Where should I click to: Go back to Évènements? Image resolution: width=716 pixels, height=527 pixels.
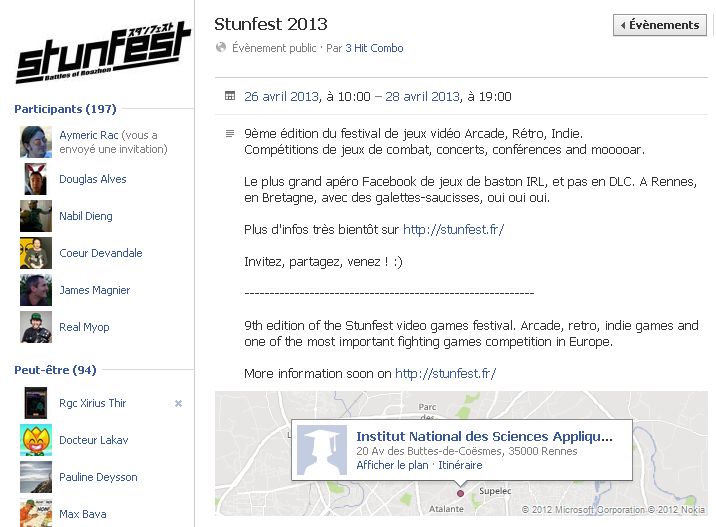[x=659, y=25]
